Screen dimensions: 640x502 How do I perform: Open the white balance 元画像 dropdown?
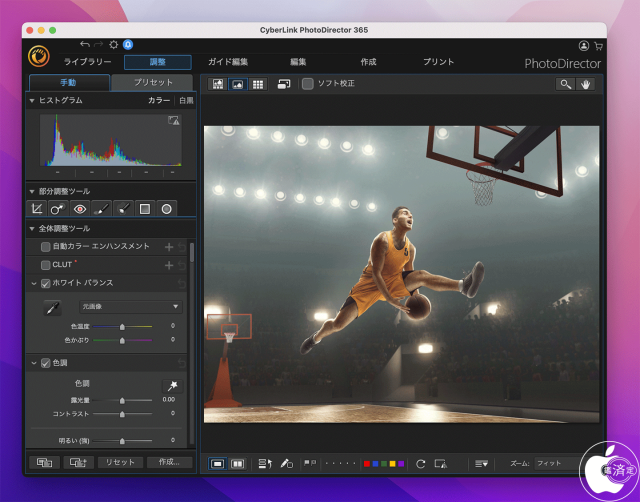coord(130,307)
